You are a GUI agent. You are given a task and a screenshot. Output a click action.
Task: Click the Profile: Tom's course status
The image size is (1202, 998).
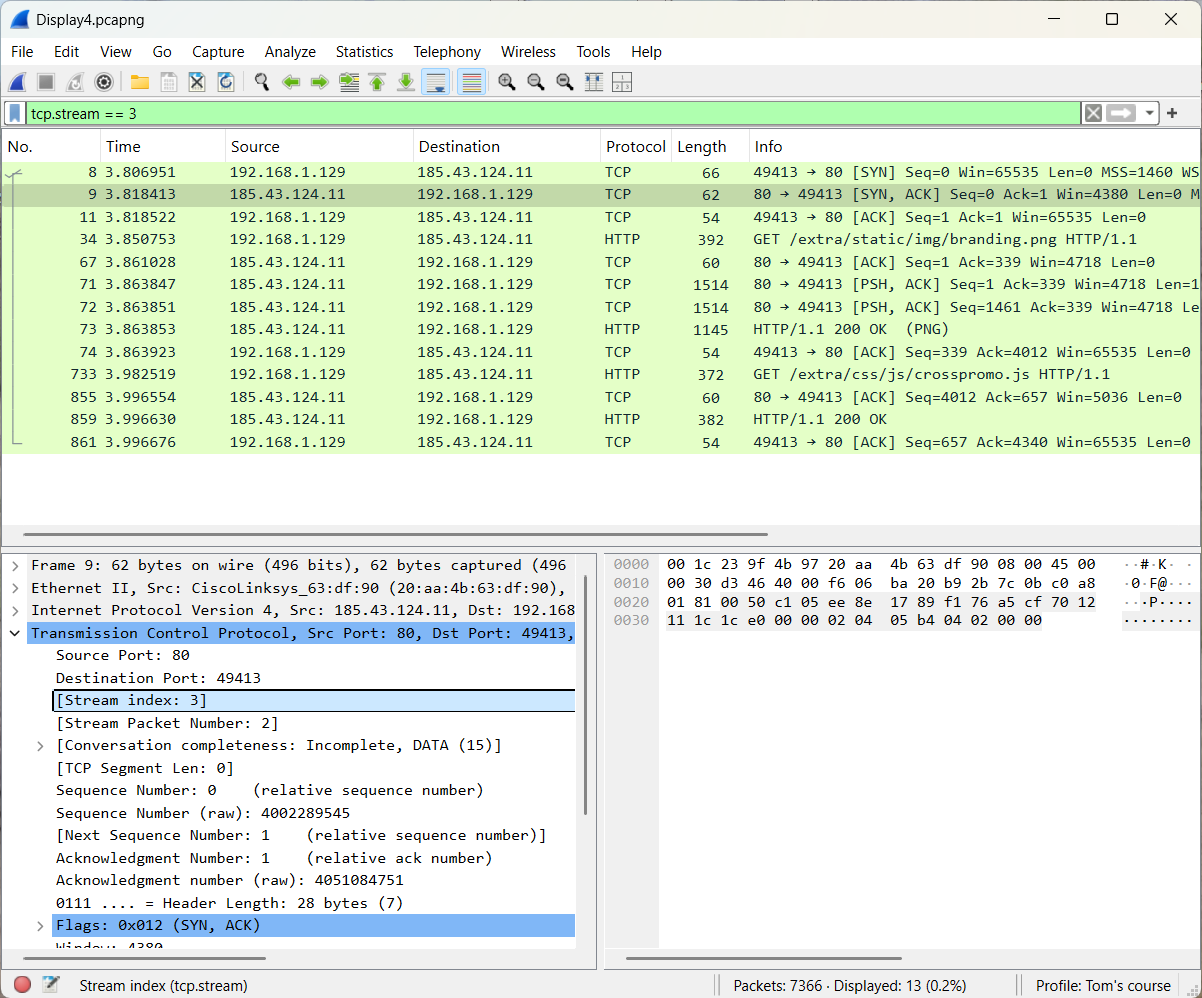click(1103, 985)
